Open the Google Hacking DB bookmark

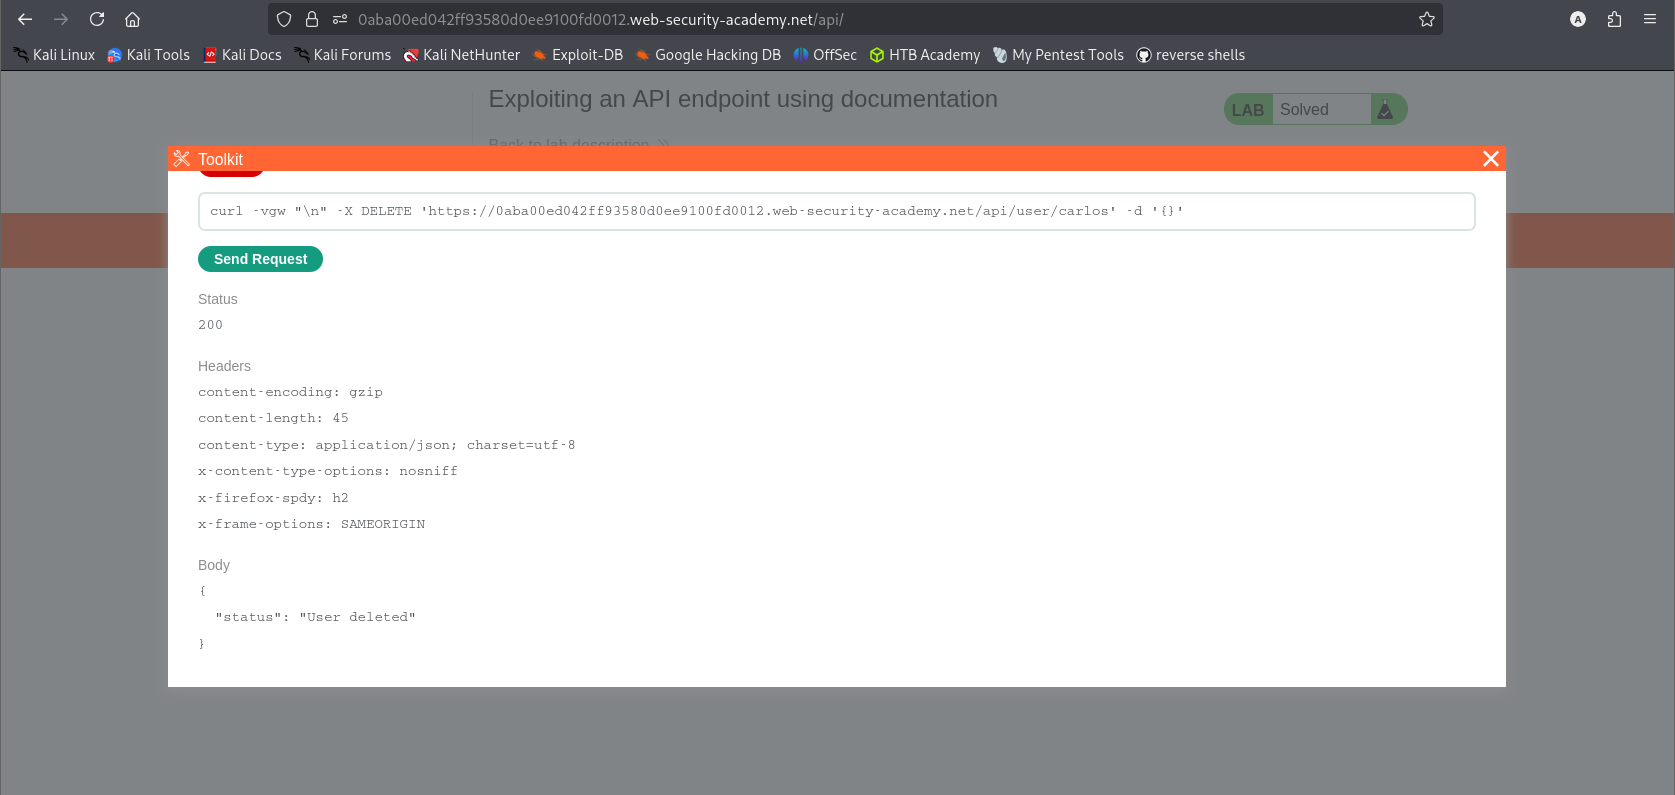pos(708,55)
